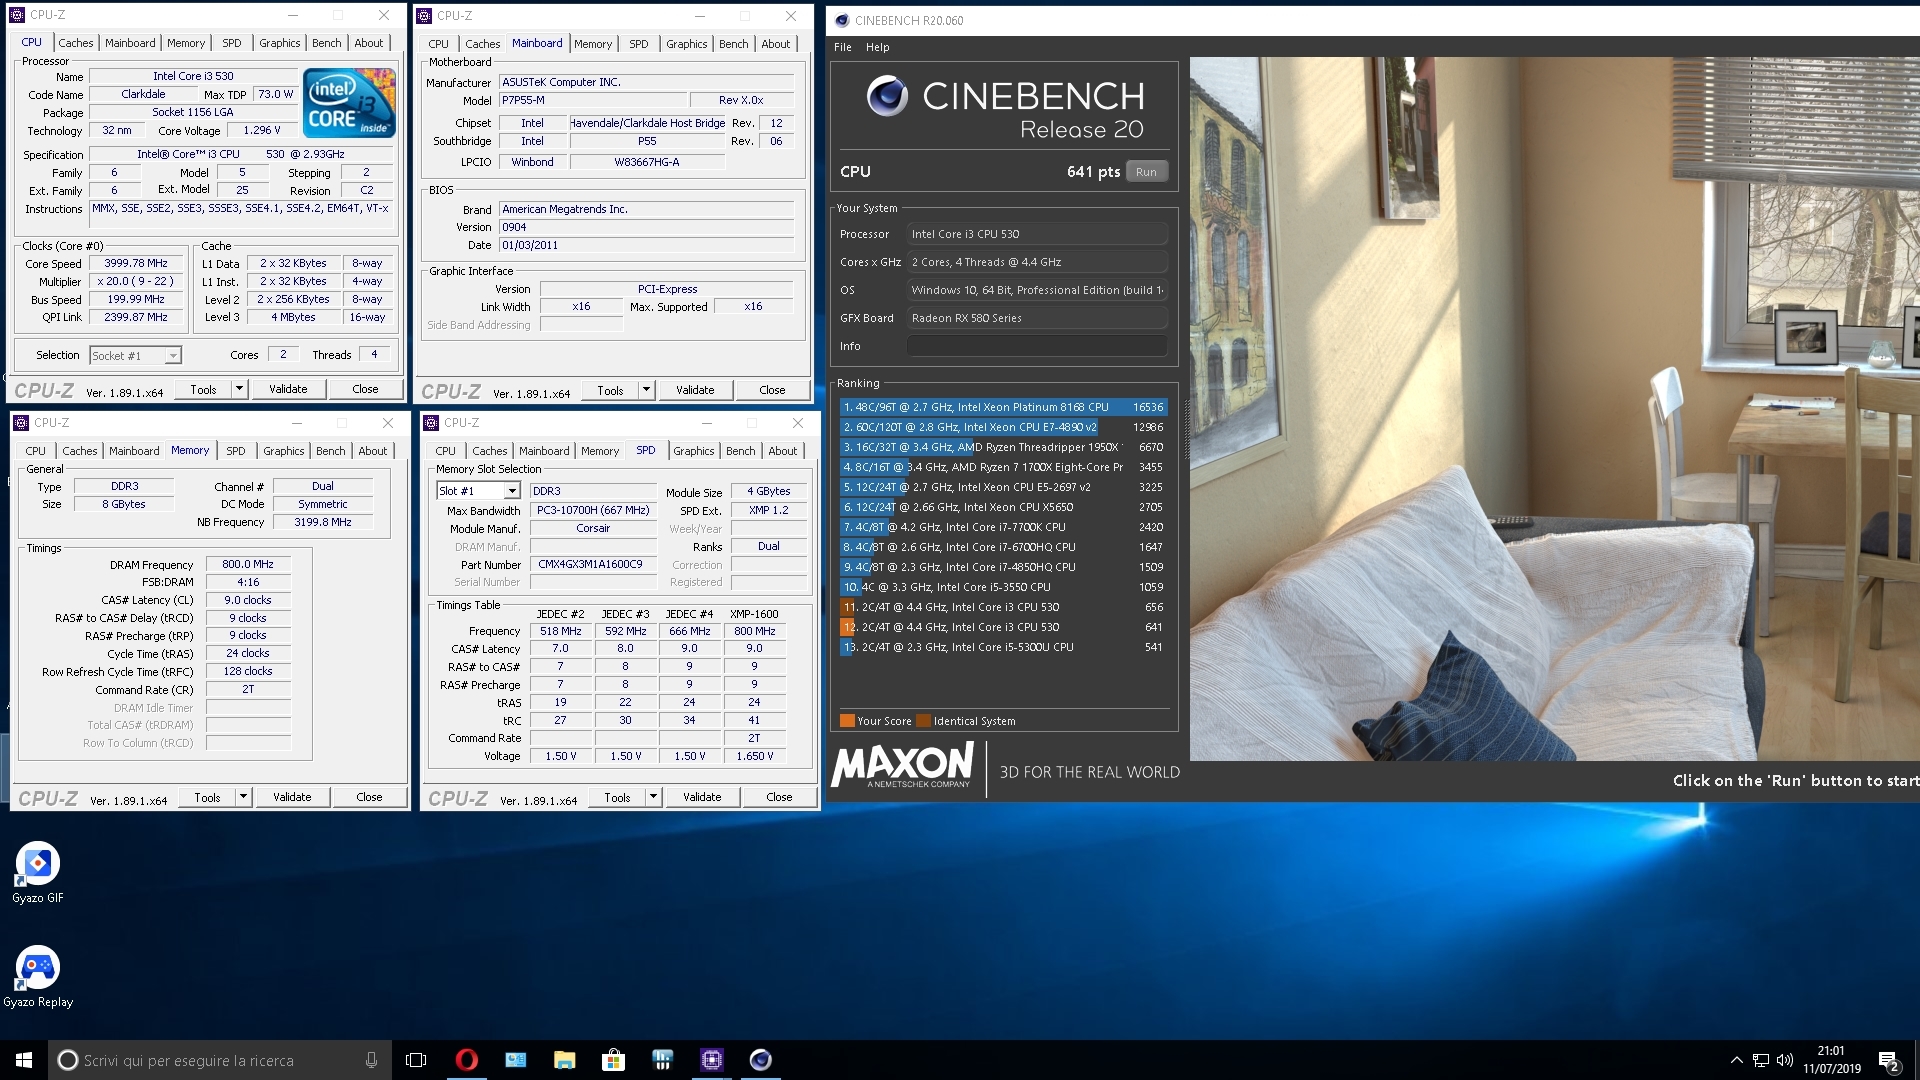The height and width of the screenshot is (1080, 1920).
Task: Click Validate in the CPU-tab CPU-Z window
Action: [x=288, y=389]
